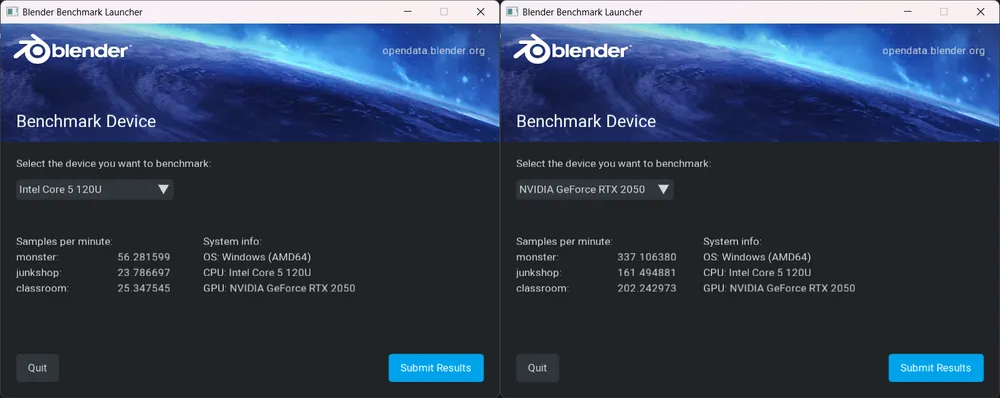Select the junkshop score 23.786697
Image resolution: width=1000 pixels, height=398 pixels.
coord(144,272)
